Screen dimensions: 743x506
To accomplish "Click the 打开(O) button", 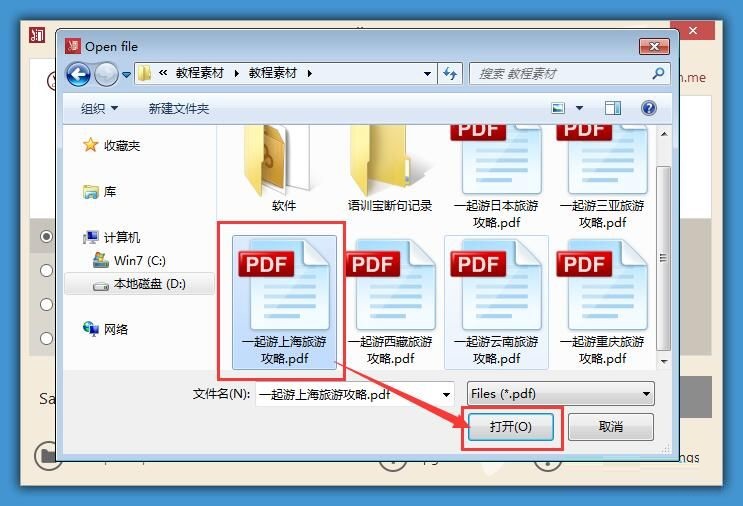I will 510,427.
